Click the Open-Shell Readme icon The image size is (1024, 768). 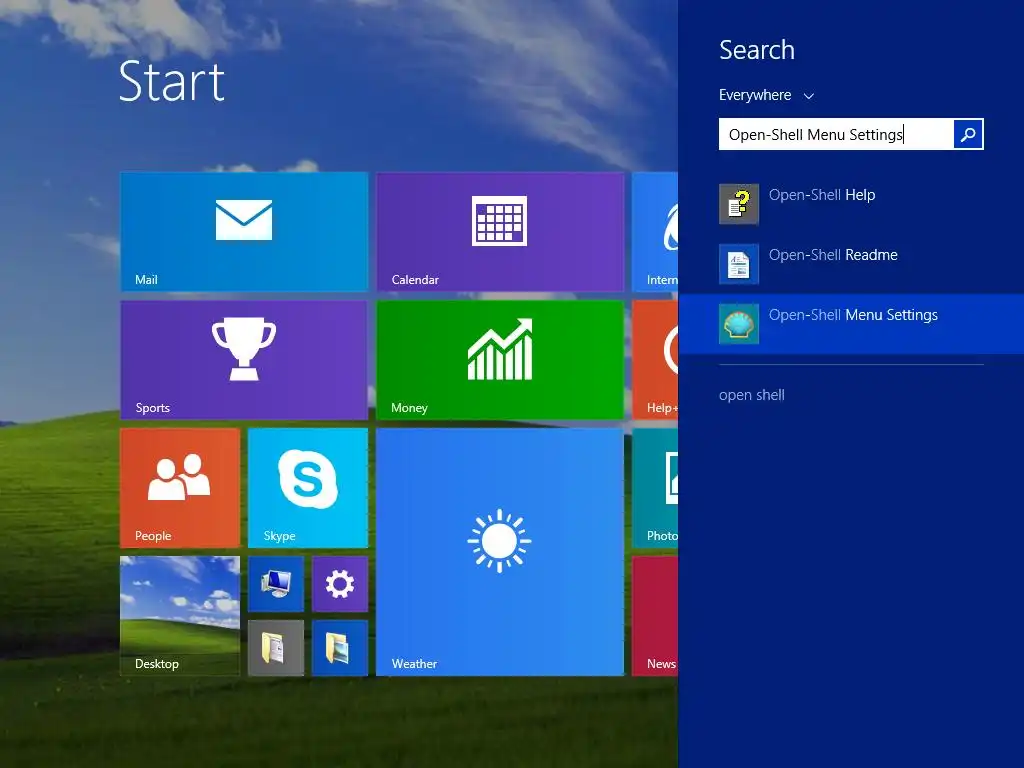coord(739,264)
